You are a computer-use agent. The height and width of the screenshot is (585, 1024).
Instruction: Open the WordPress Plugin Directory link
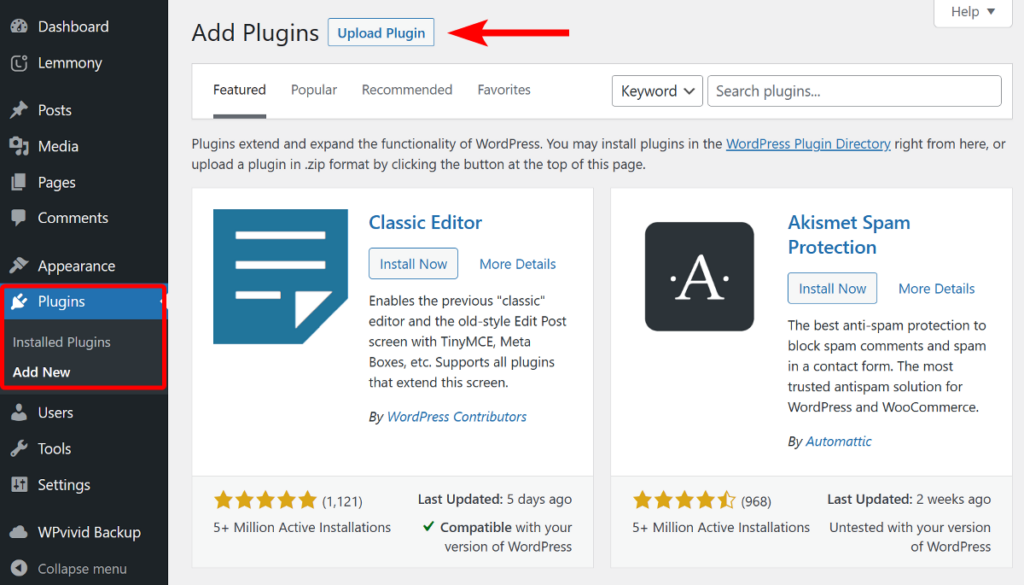click(808, 143)
